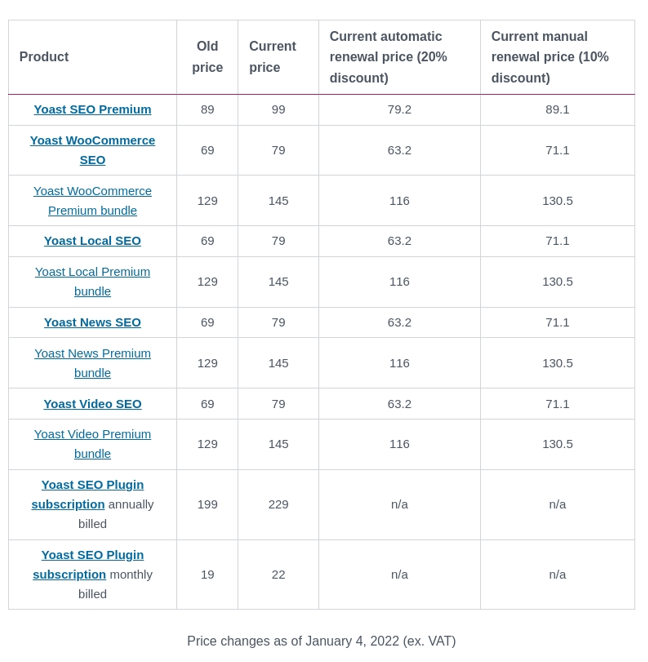Click the 229 current price cell

(x=278, y=504)
